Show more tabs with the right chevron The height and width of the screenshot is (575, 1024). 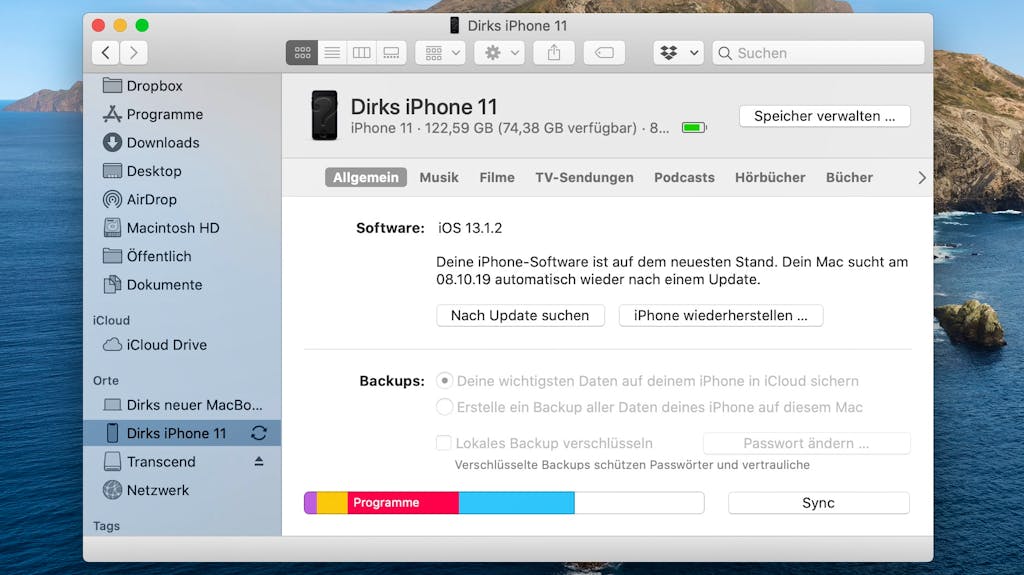(921, 178)
